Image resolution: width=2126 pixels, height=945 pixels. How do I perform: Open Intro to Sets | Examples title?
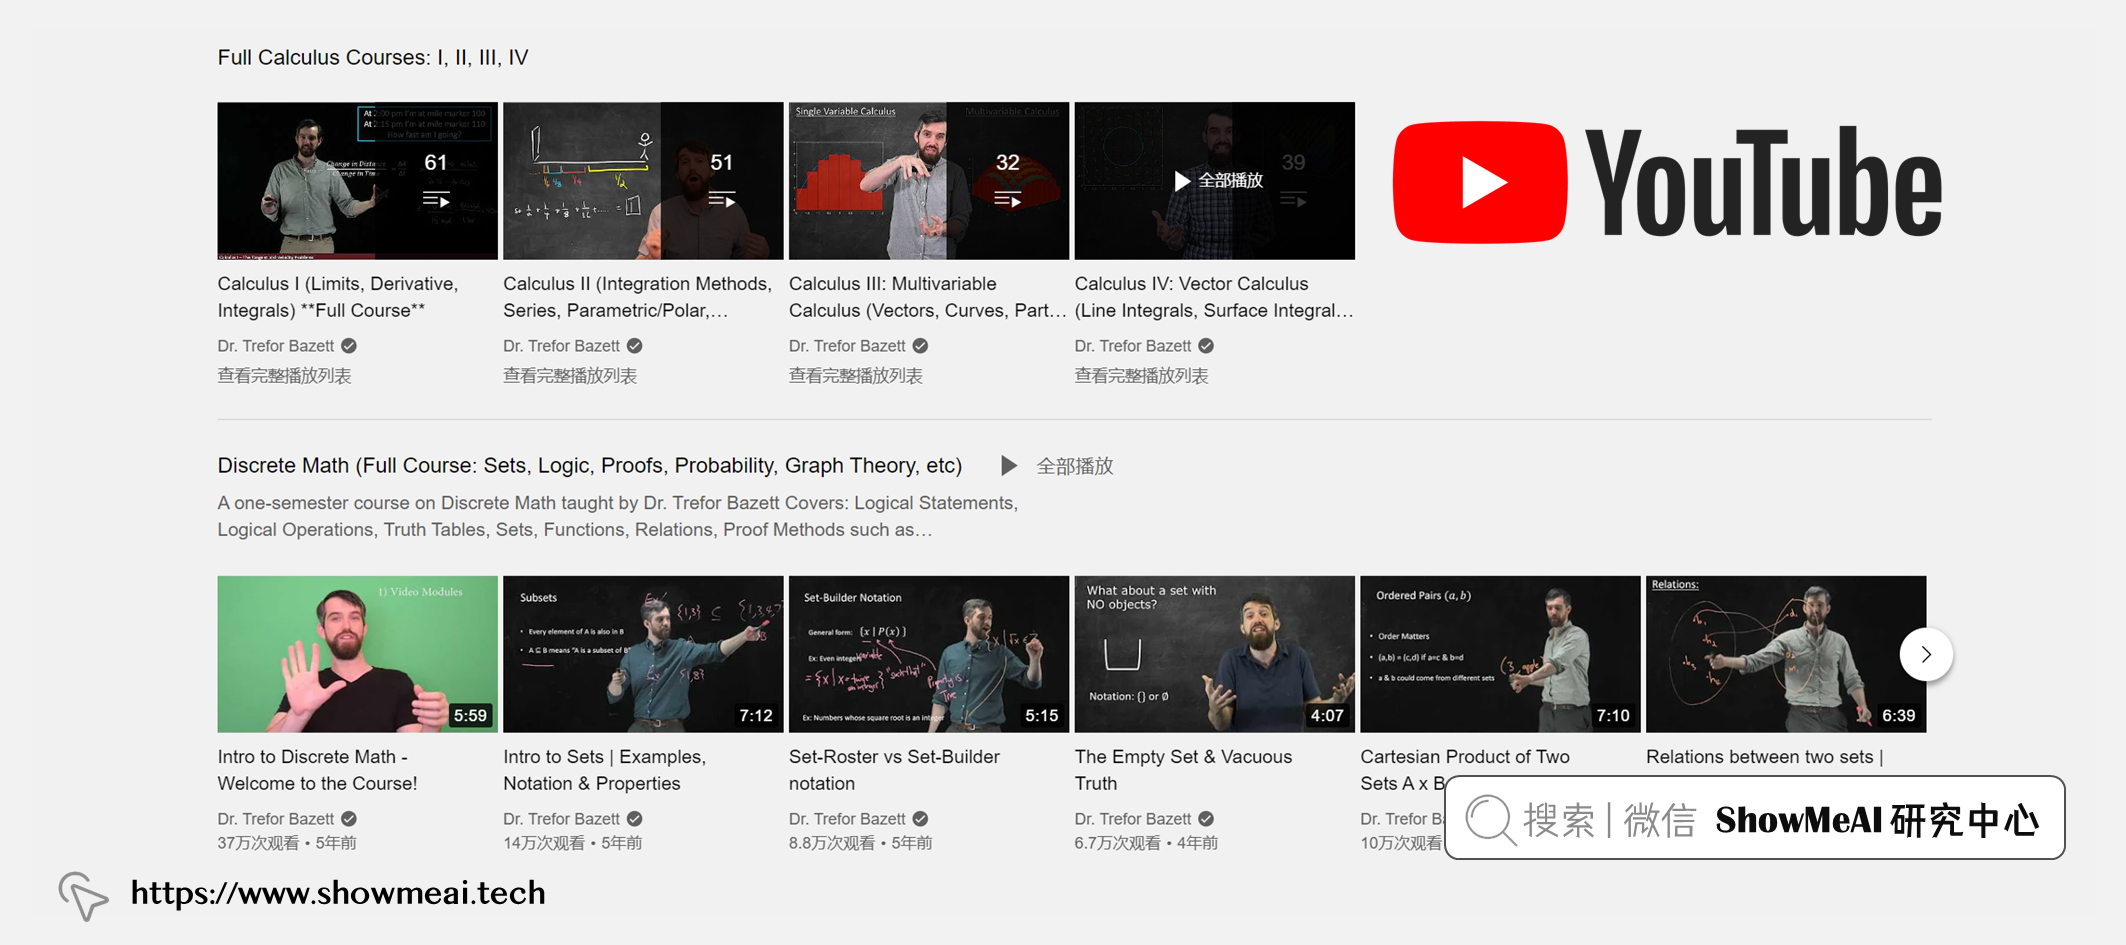coord(605,770)
